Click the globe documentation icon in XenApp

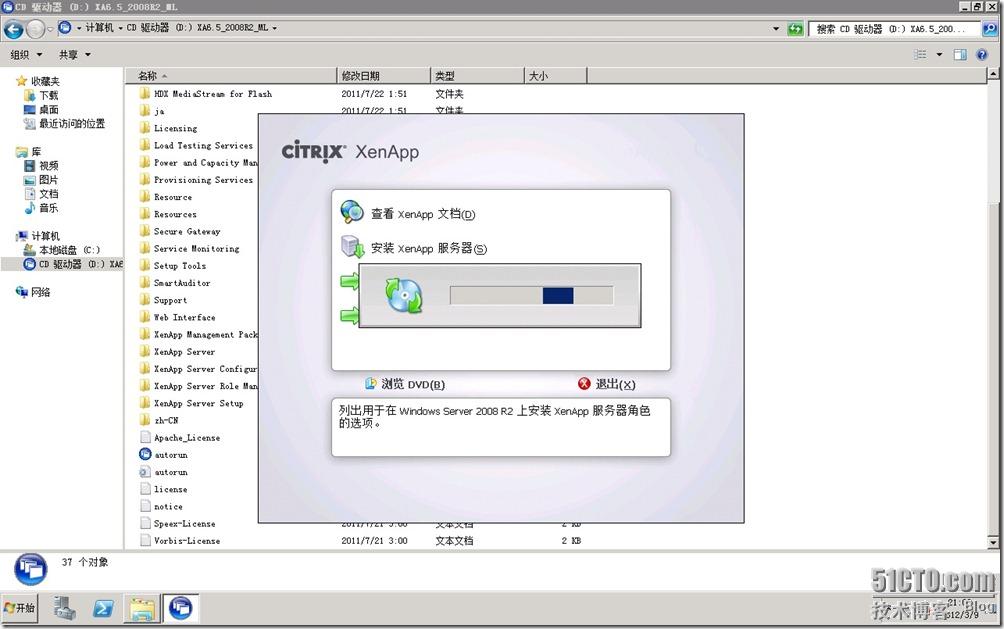(352, 212)
